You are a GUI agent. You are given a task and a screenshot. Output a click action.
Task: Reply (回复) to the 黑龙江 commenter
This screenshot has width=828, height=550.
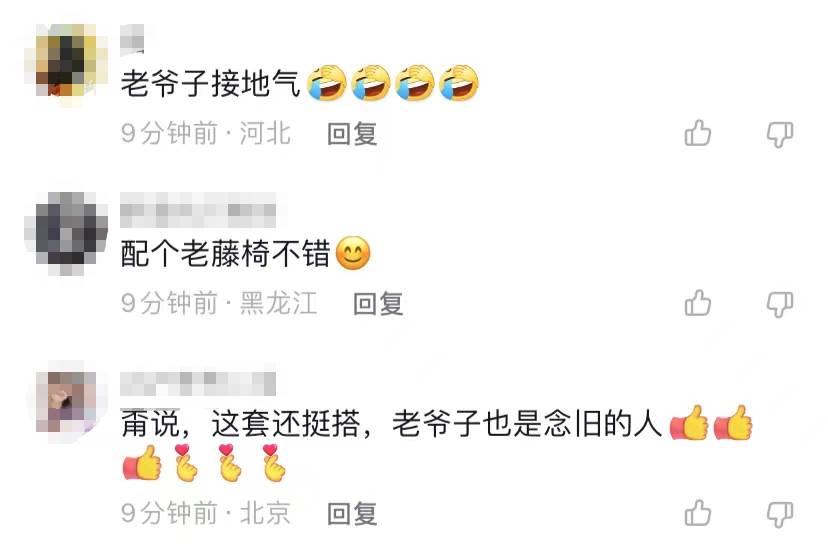[378, 304]
